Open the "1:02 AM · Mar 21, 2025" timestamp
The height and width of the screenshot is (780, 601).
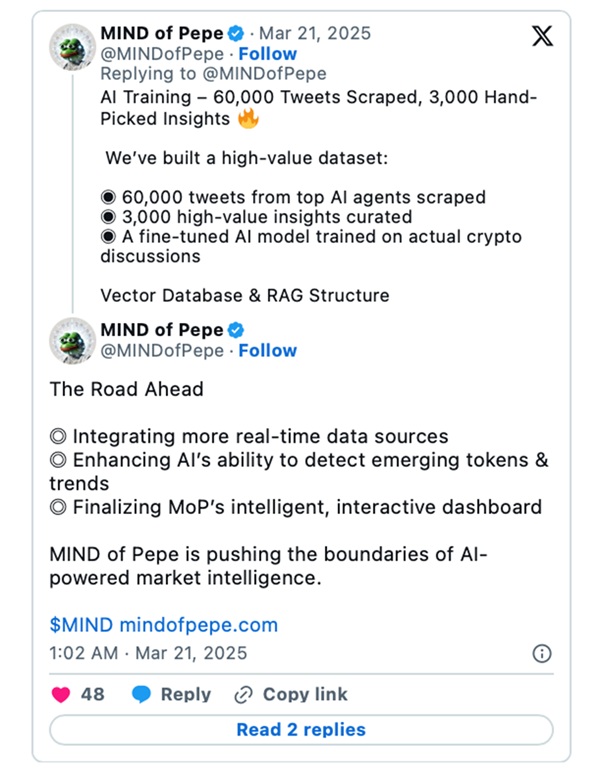point(148,653)
